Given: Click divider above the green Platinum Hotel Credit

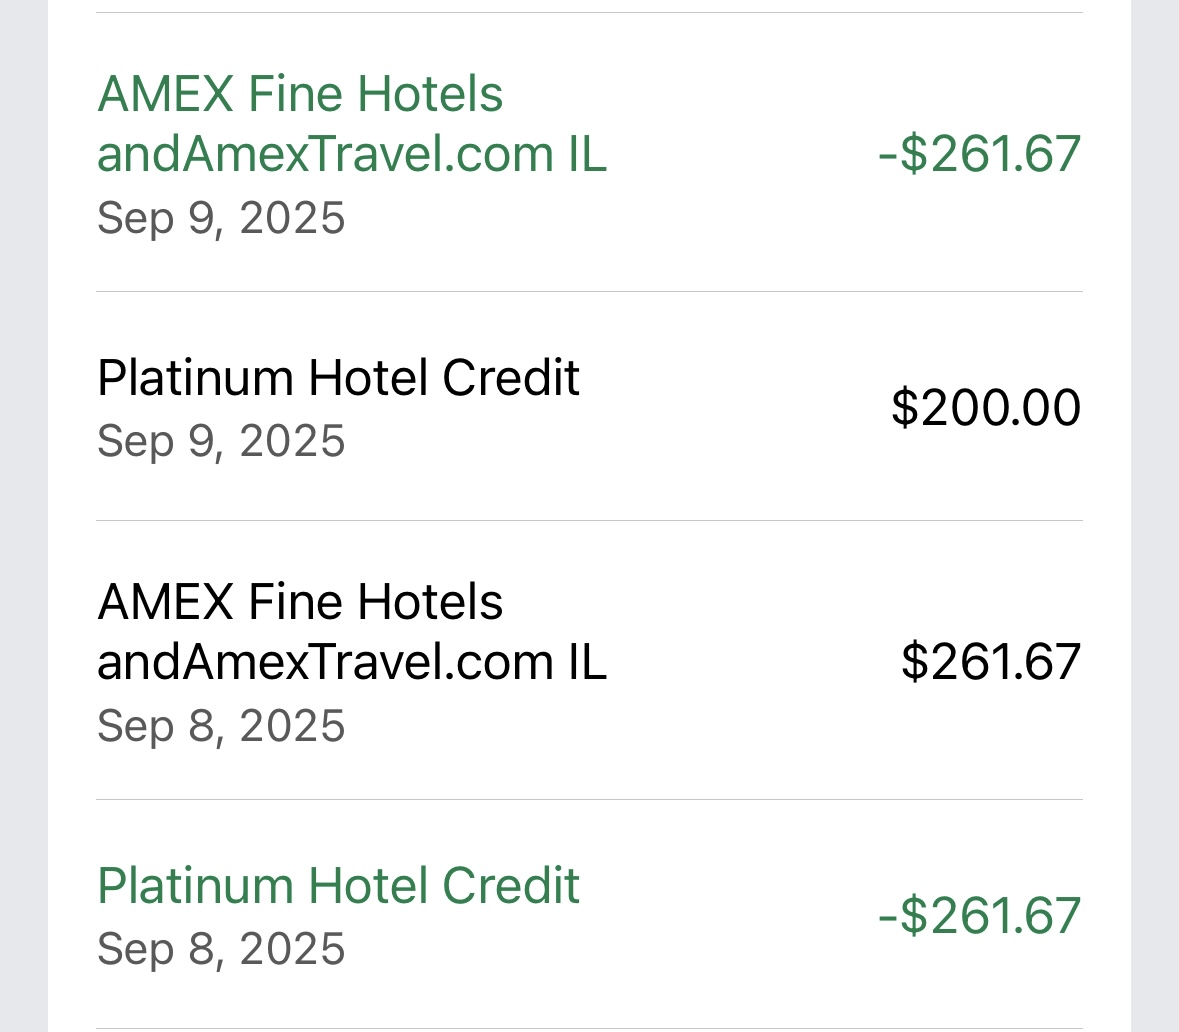Looking at the screenshot, I should [589, 799].
